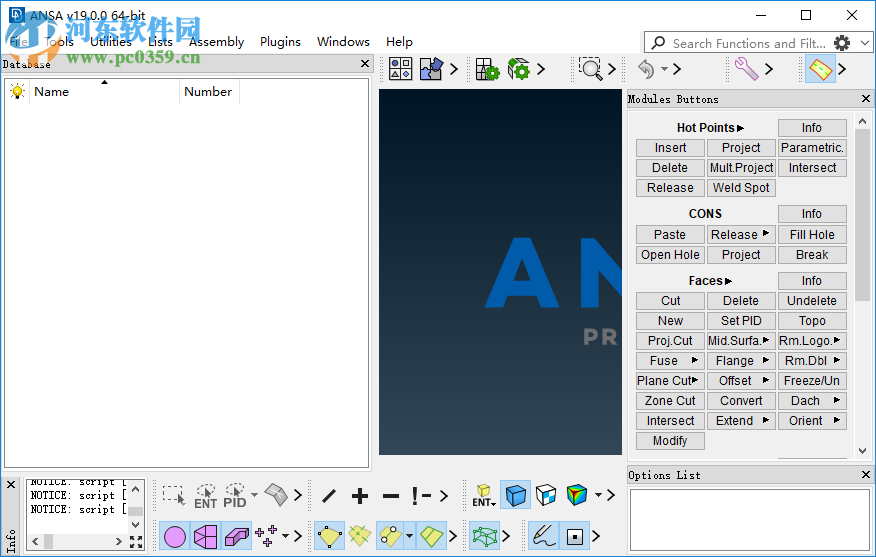Toggle the yellow split surface button
The width and height of the screenshot is (876, 557).
[x=431, y=536]
